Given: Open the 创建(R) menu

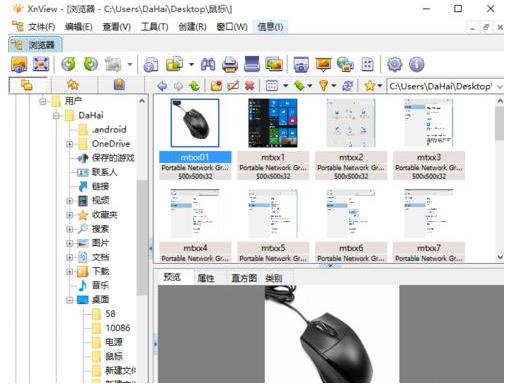Looking at the screenshot, I should tap(192, 27).
